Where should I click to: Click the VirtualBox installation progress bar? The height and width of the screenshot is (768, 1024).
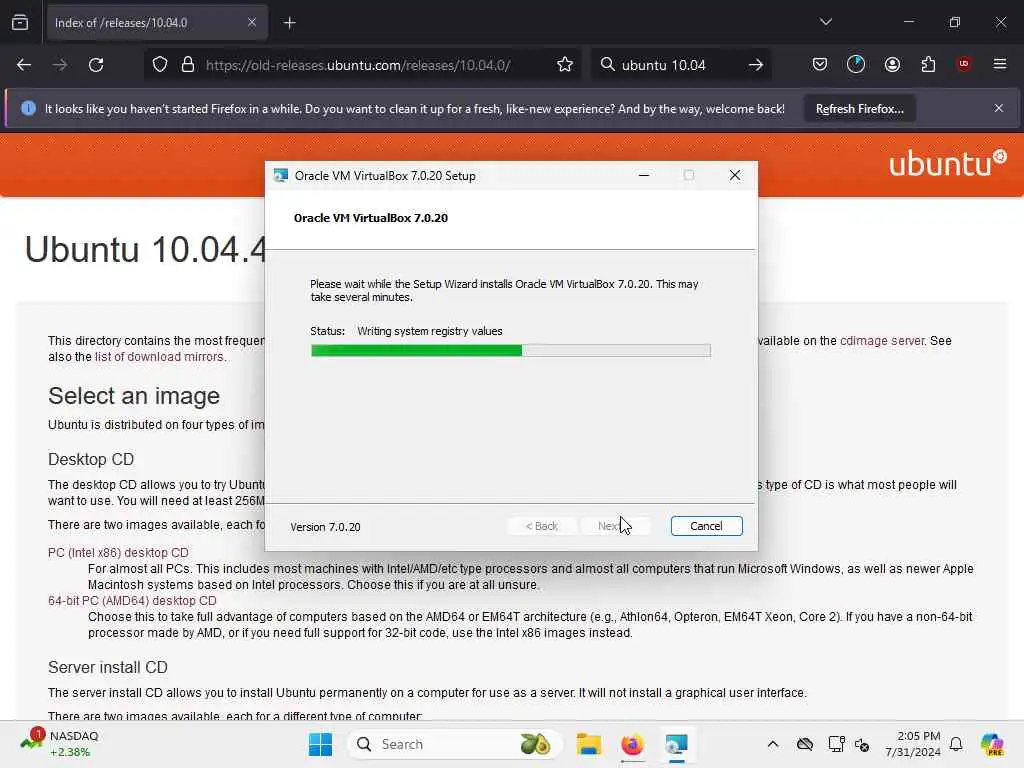(x=511, y=351)
